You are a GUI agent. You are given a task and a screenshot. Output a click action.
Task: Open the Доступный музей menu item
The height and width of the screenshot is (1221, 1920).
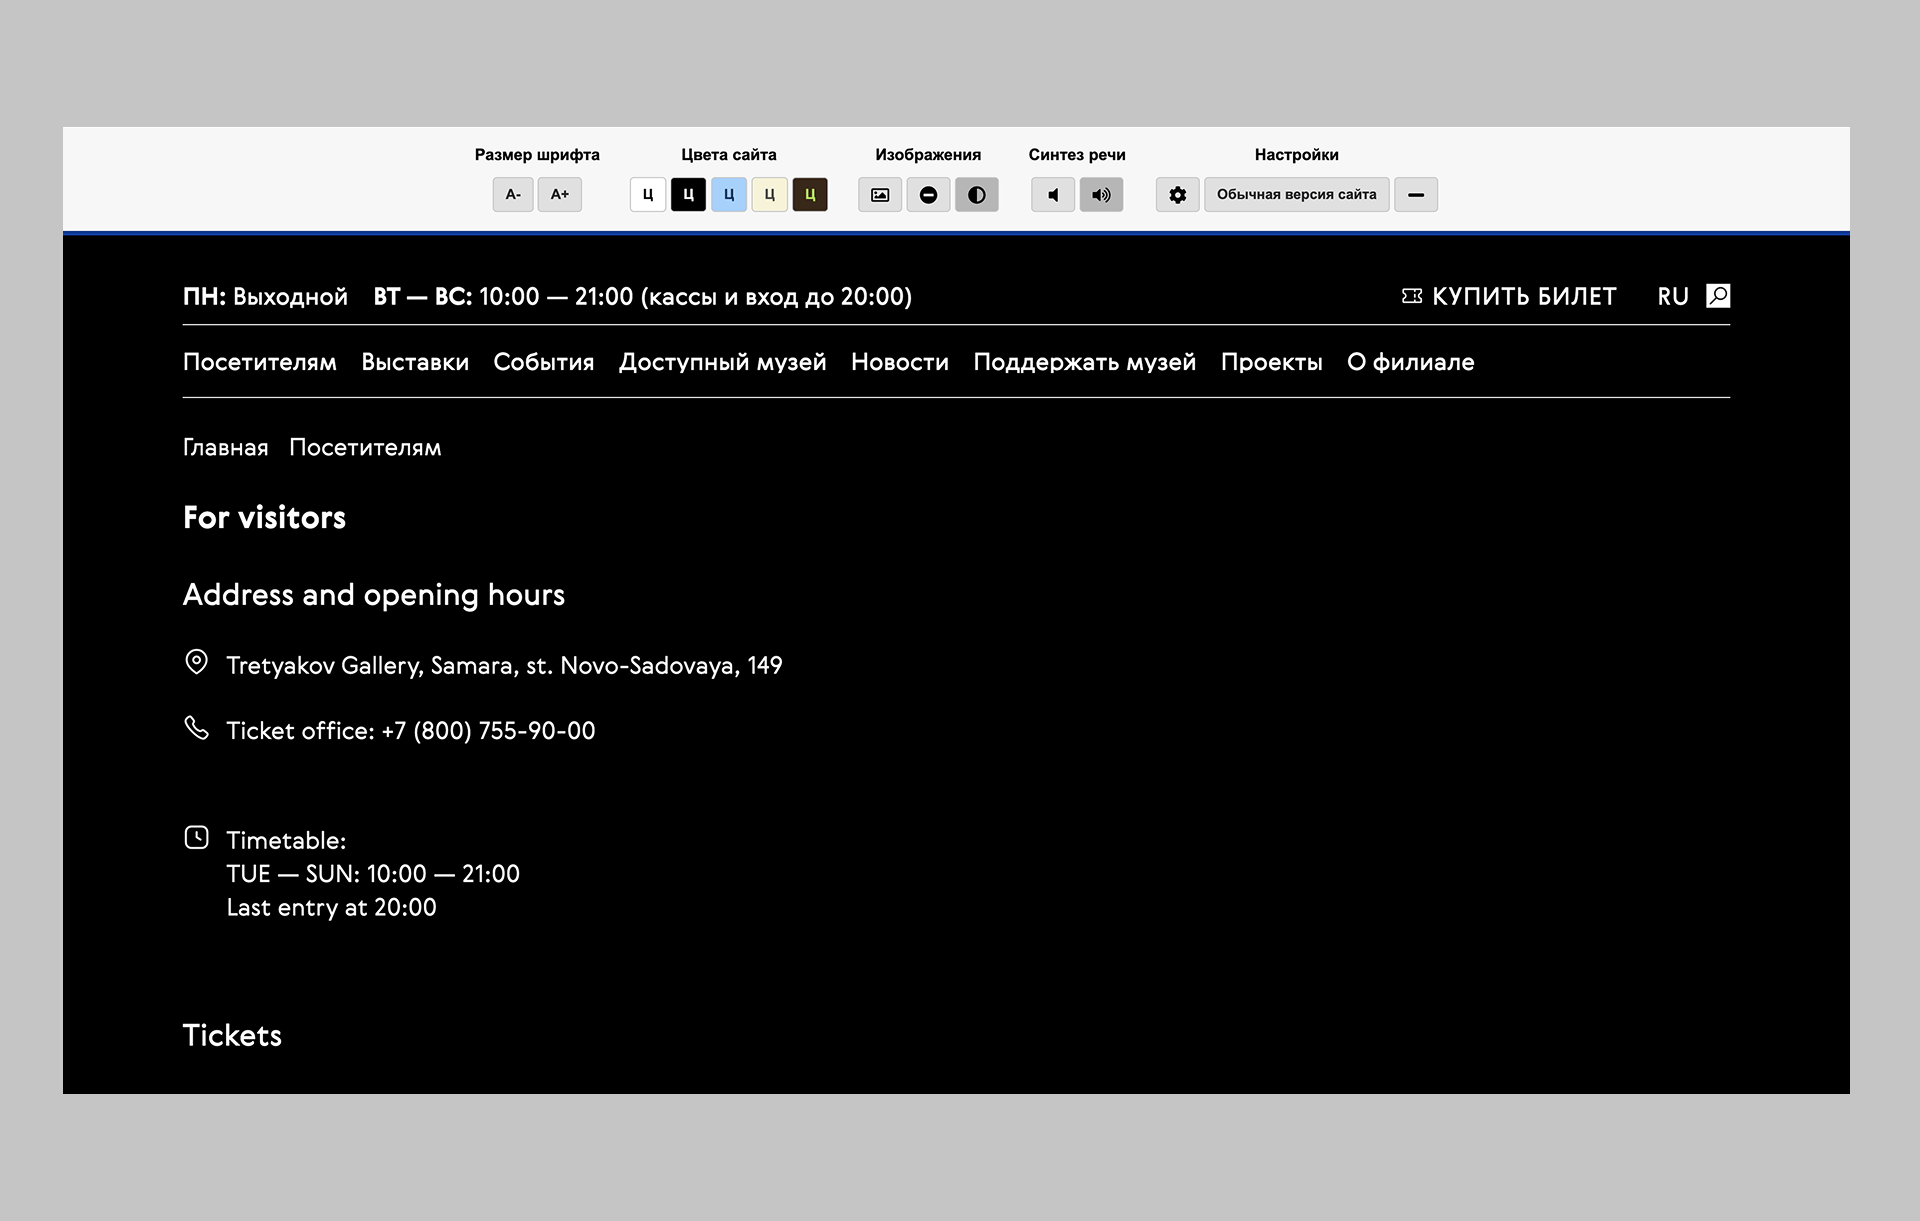(722, 362)
